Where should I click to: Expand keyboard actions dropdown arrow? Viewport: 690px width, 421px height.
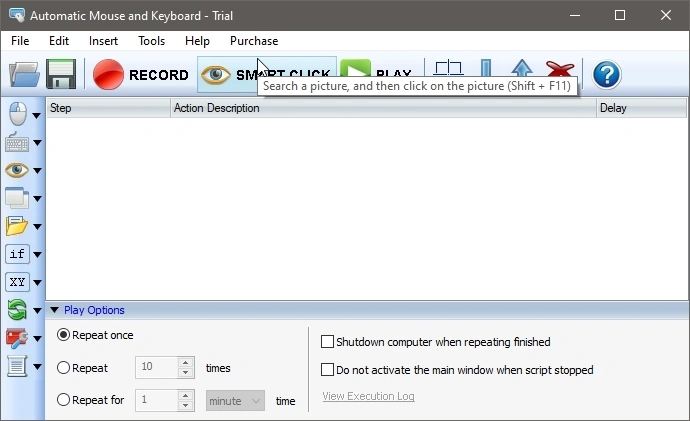pos(37,143)
